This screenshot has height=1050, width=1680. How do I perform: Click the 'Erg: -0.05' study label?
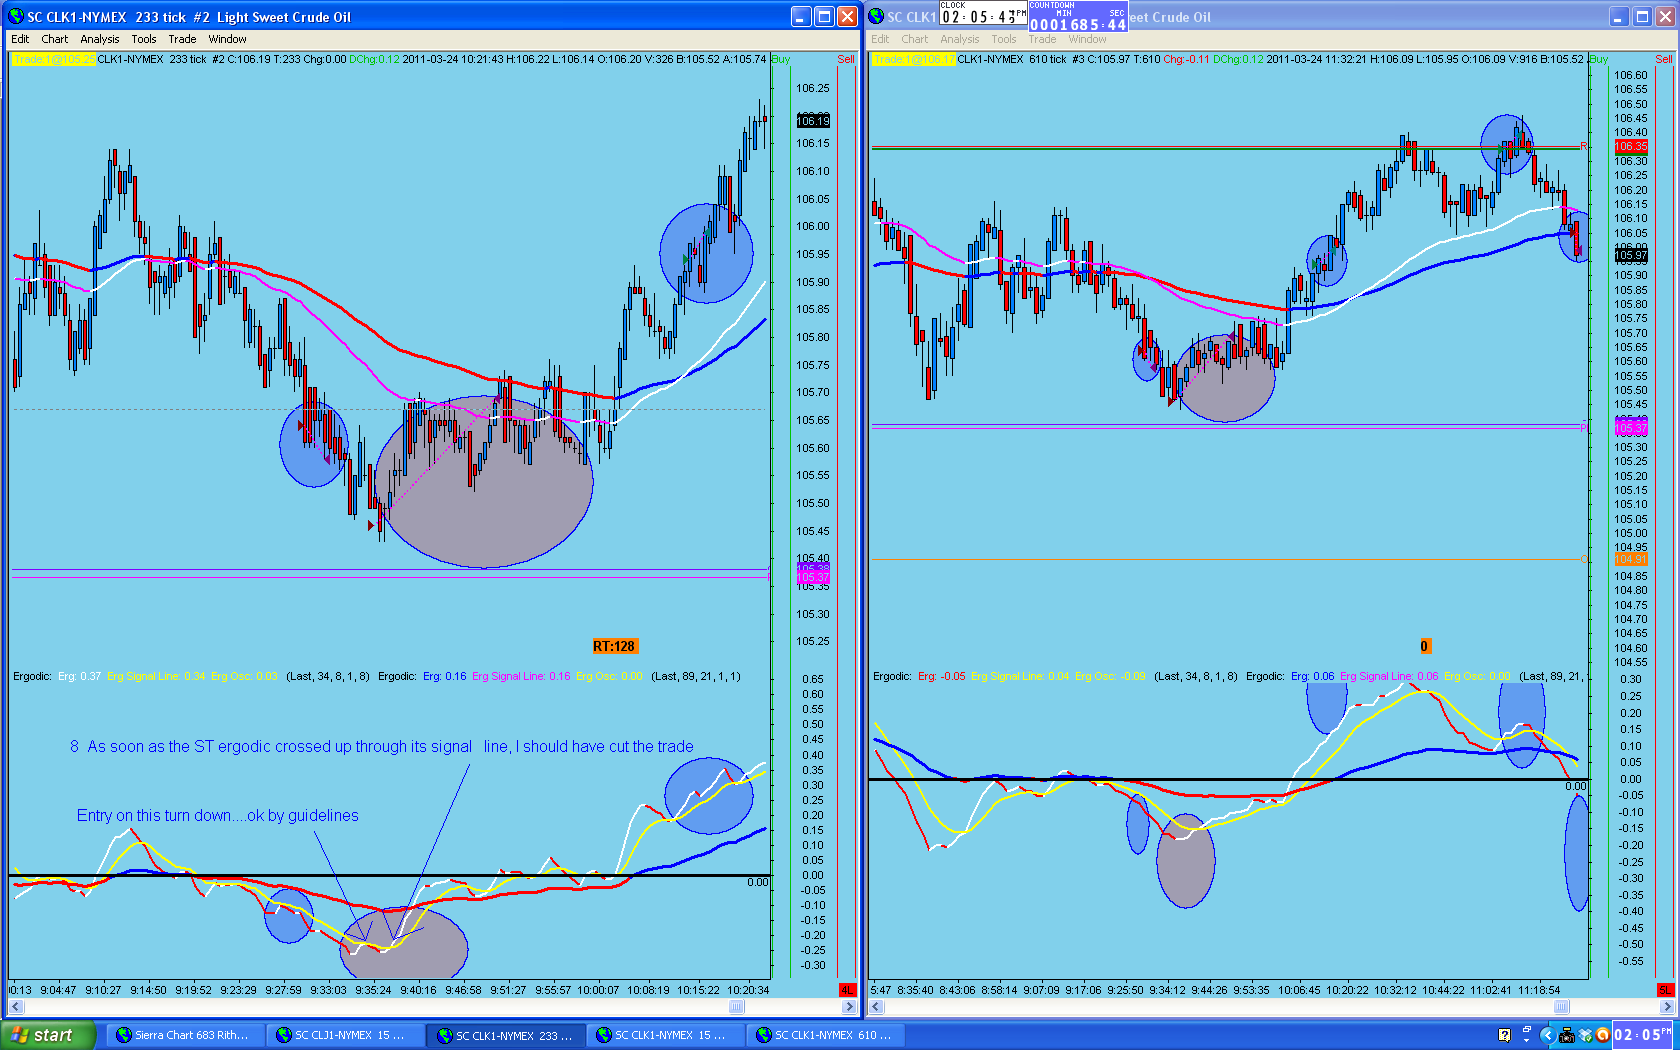[942, 676]
